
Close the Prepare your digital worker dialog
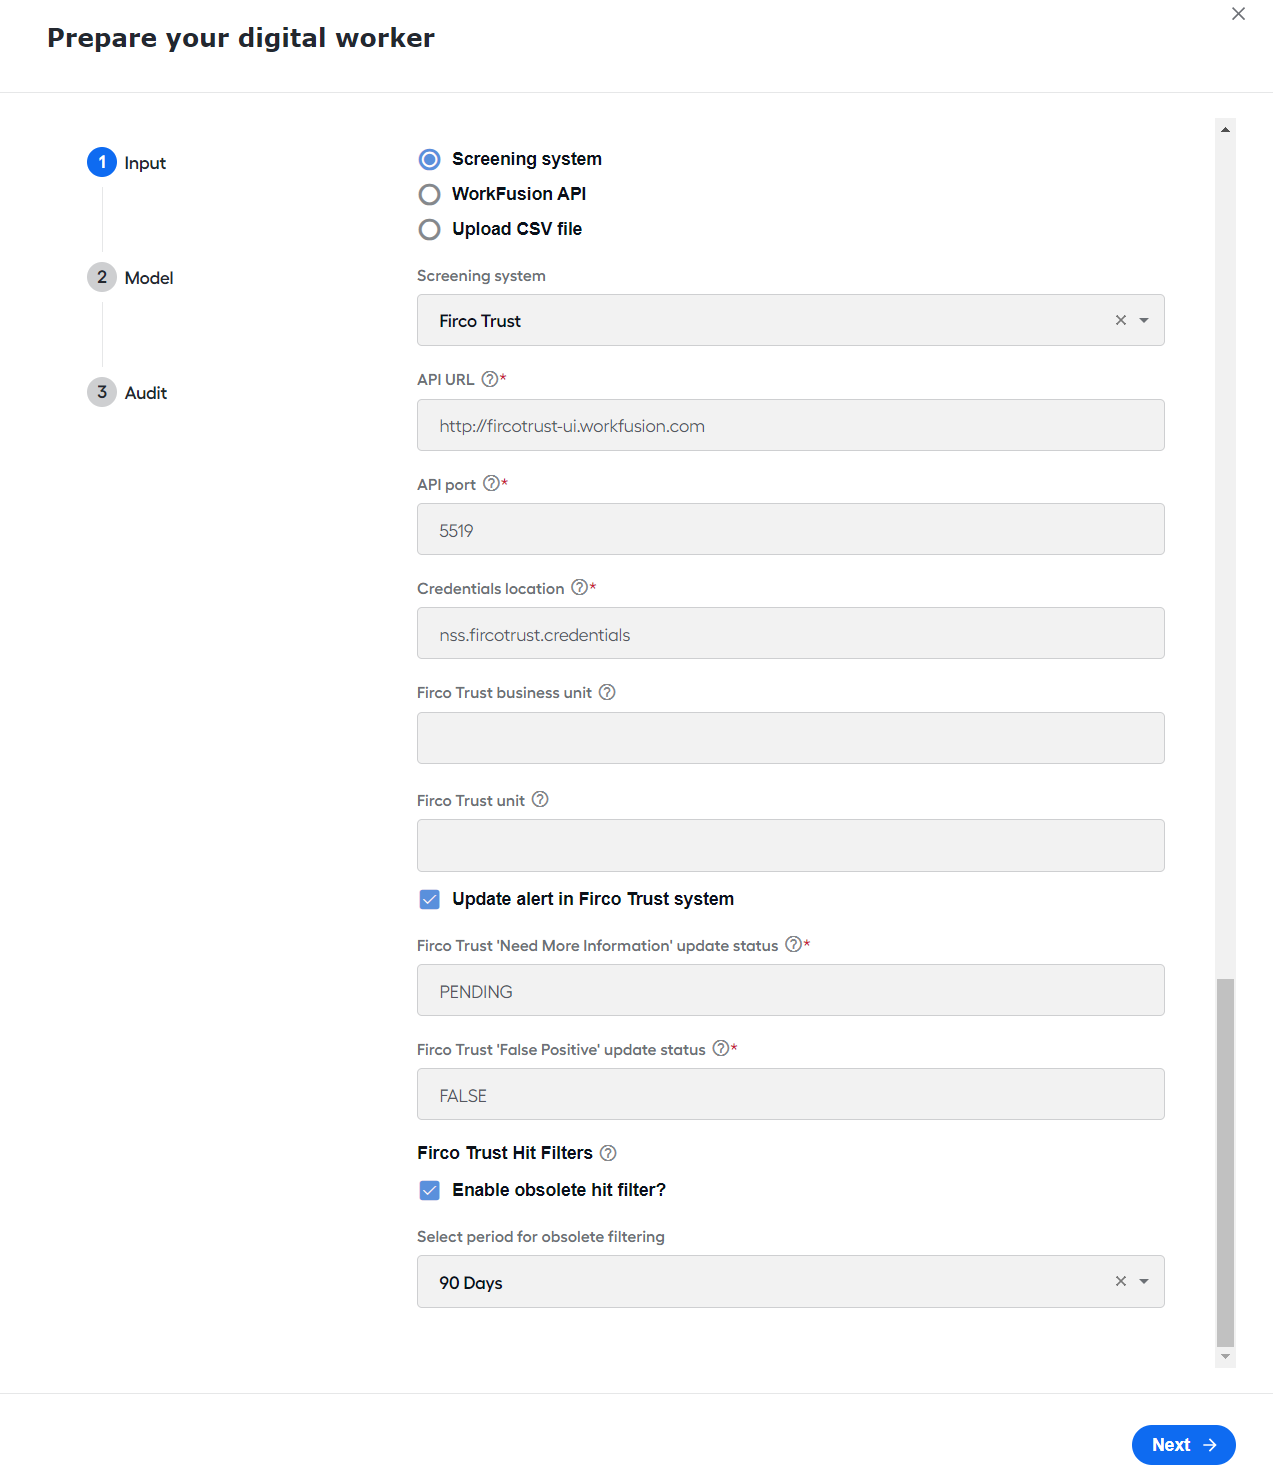click(1238, 14)
